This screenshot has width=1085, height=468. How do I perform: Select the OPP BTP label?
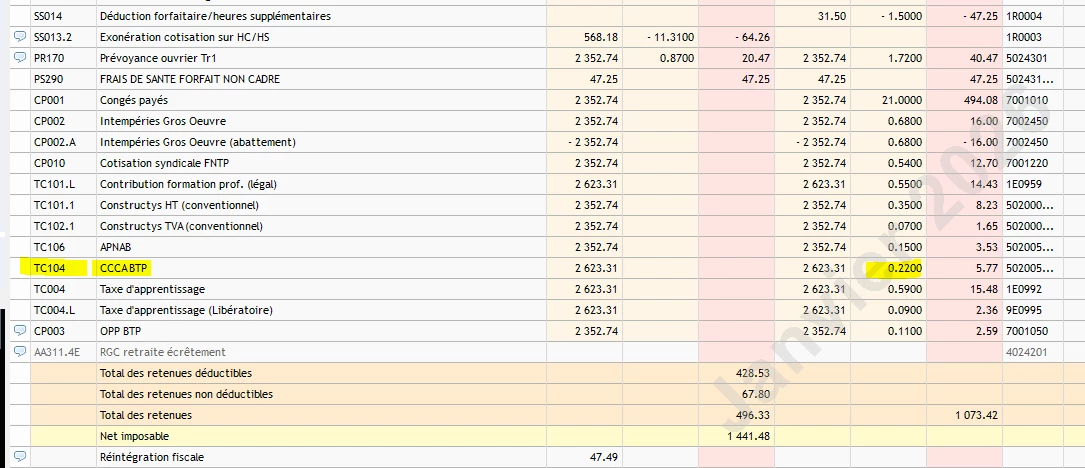(x=121, y=332)
